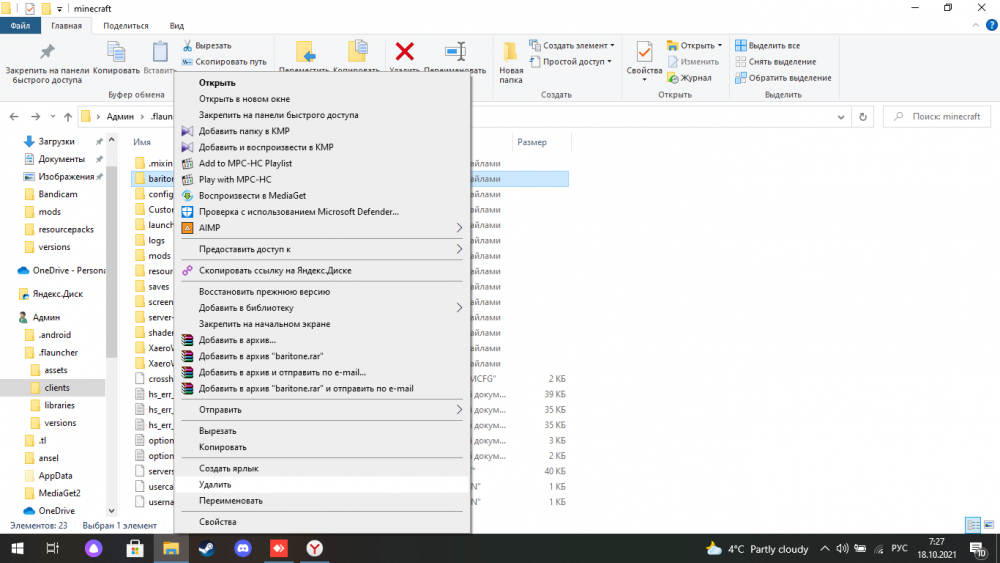
Task: Choose 'Скопировать ссылку на Яндекс.Диске'
Action: pyautogui.click(x=322, y=270)
